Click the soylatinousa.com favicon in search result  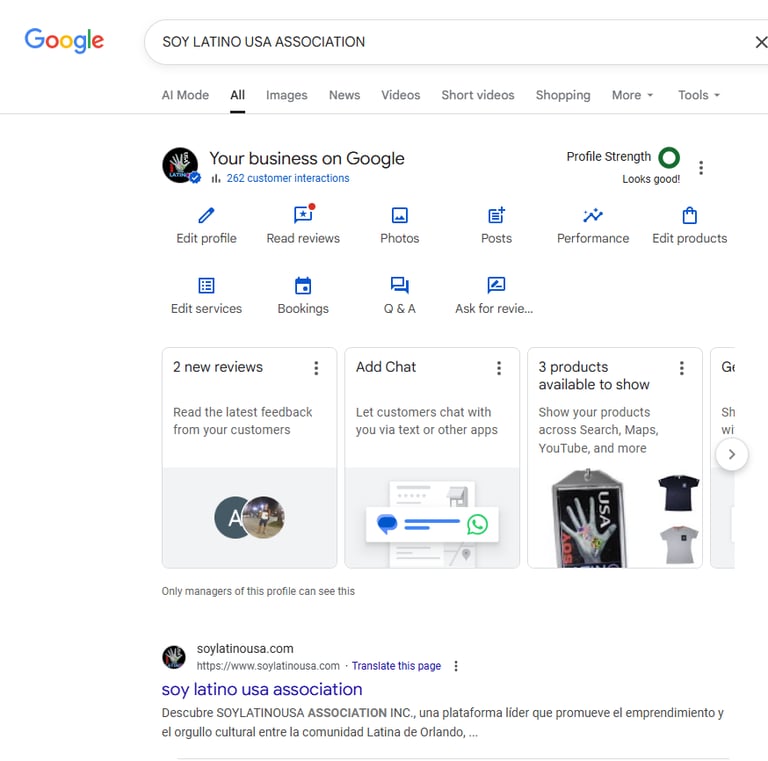[x=174, y=657]
